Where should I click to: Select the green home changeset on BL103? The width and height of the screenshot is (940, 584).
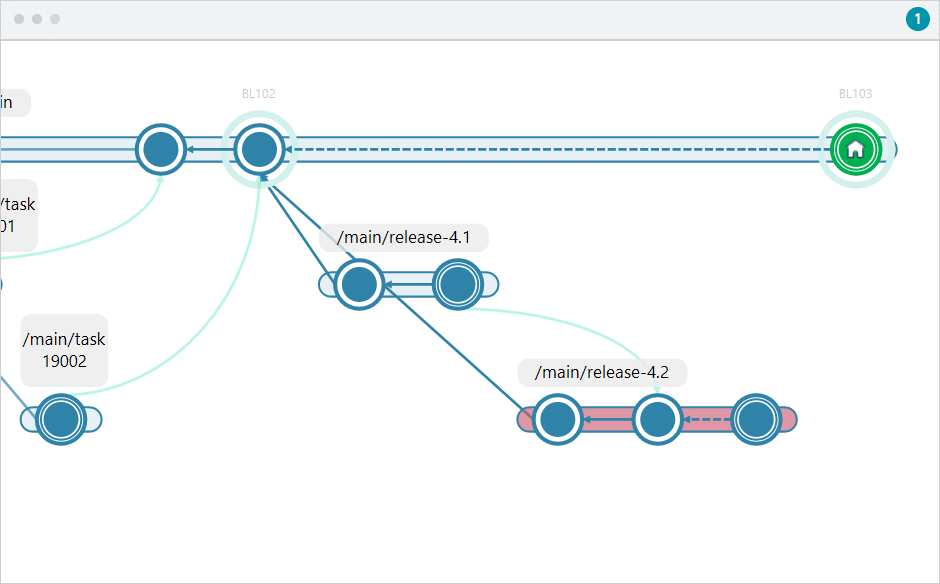tap(856, 149)
